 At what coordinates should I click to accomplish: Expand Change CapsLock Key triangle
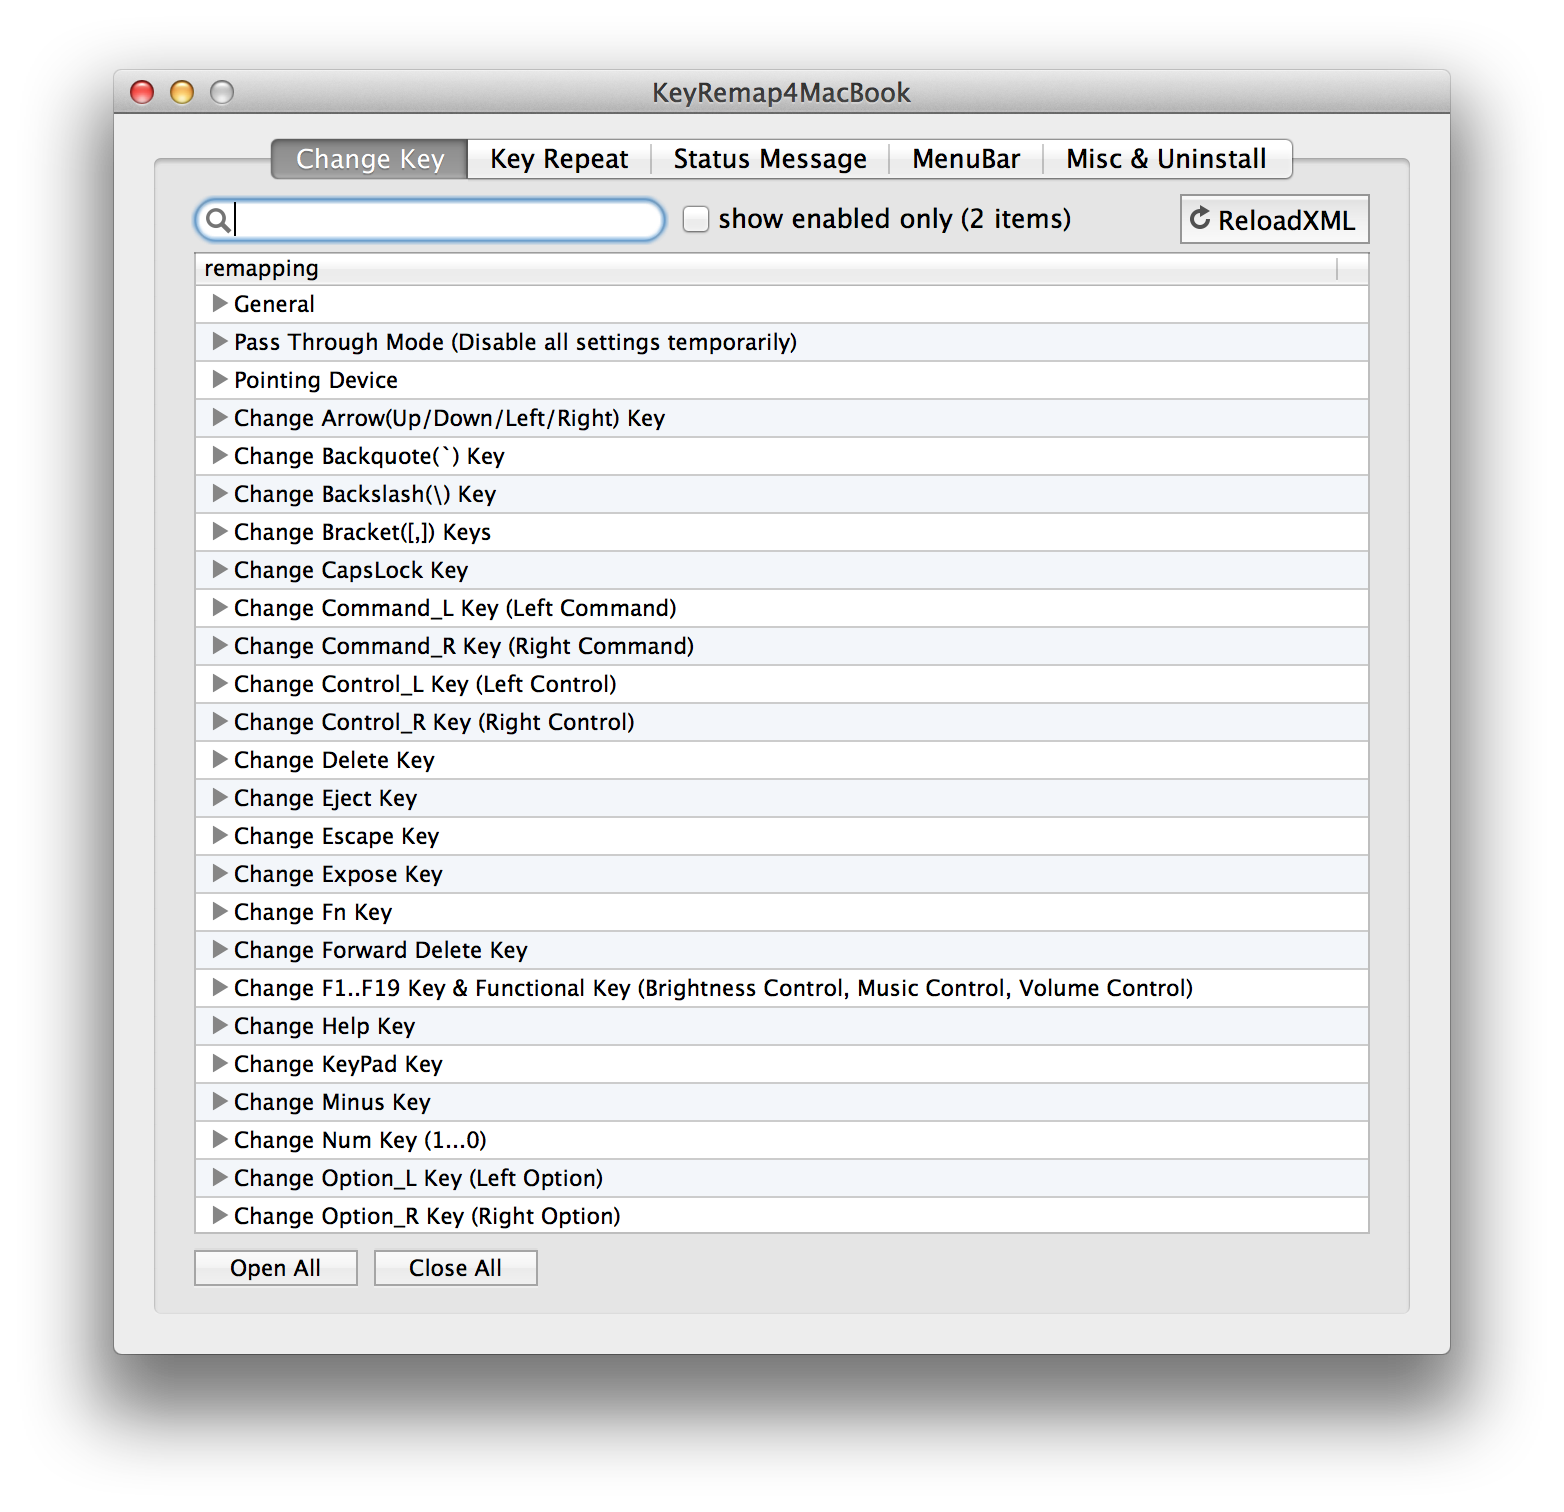click(x=220, y=569)
